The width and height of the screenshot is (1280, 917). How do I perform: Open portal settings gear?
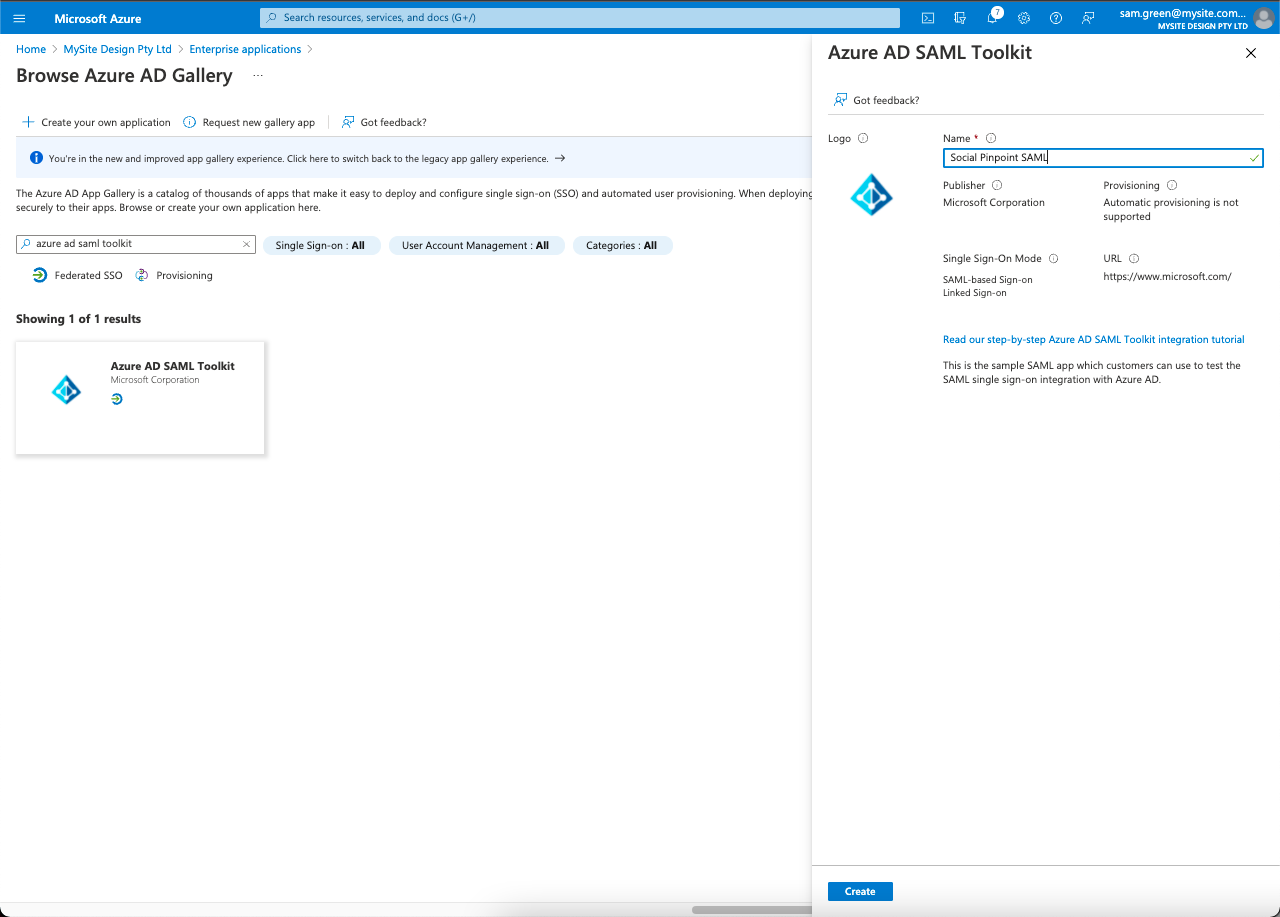pyautogui.click(x=1024, y=18)
